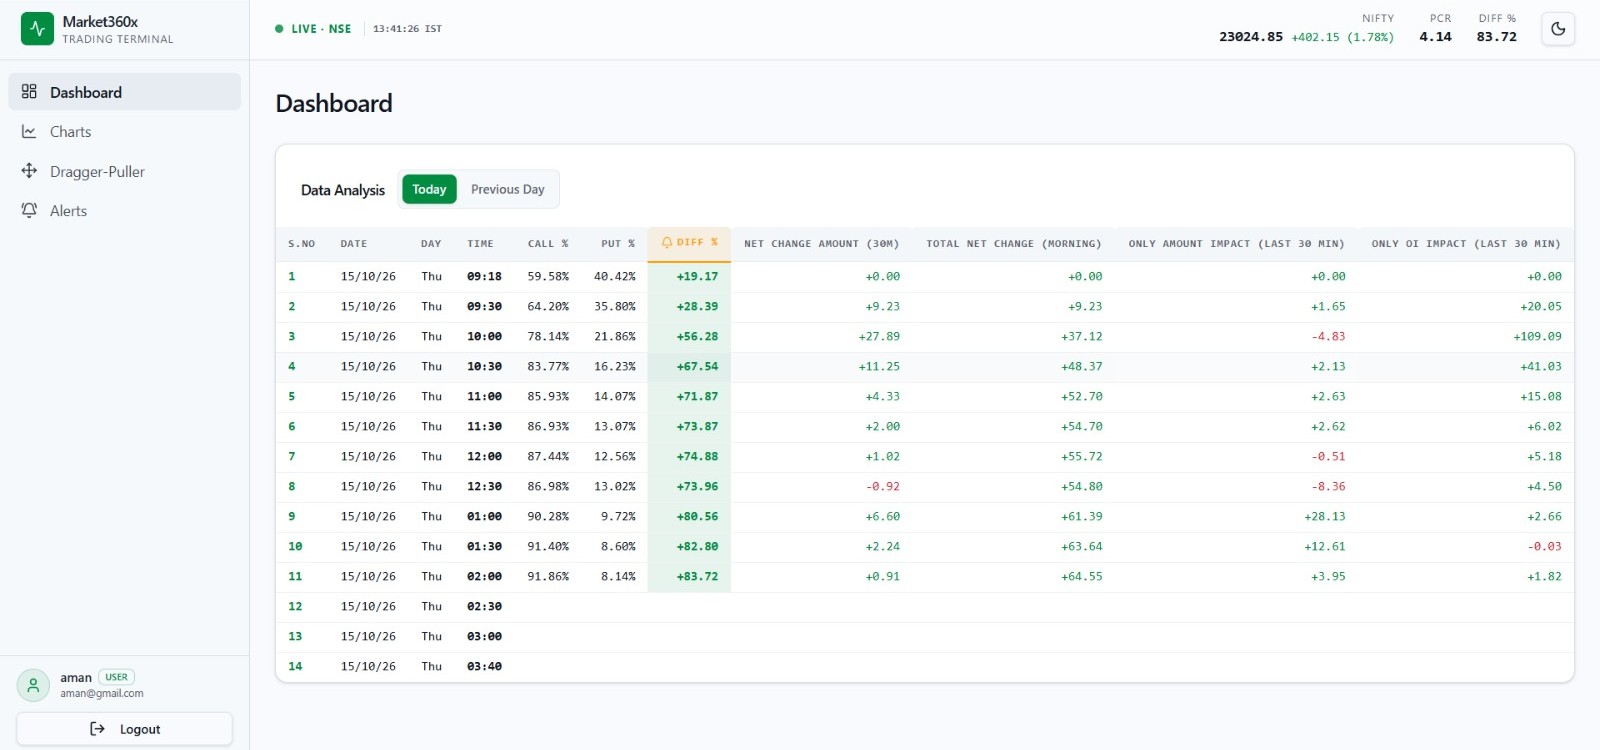Click the S.NO column header
Image resolution: width=1600 pixels, height=750 pixels.
coord(301,244)
